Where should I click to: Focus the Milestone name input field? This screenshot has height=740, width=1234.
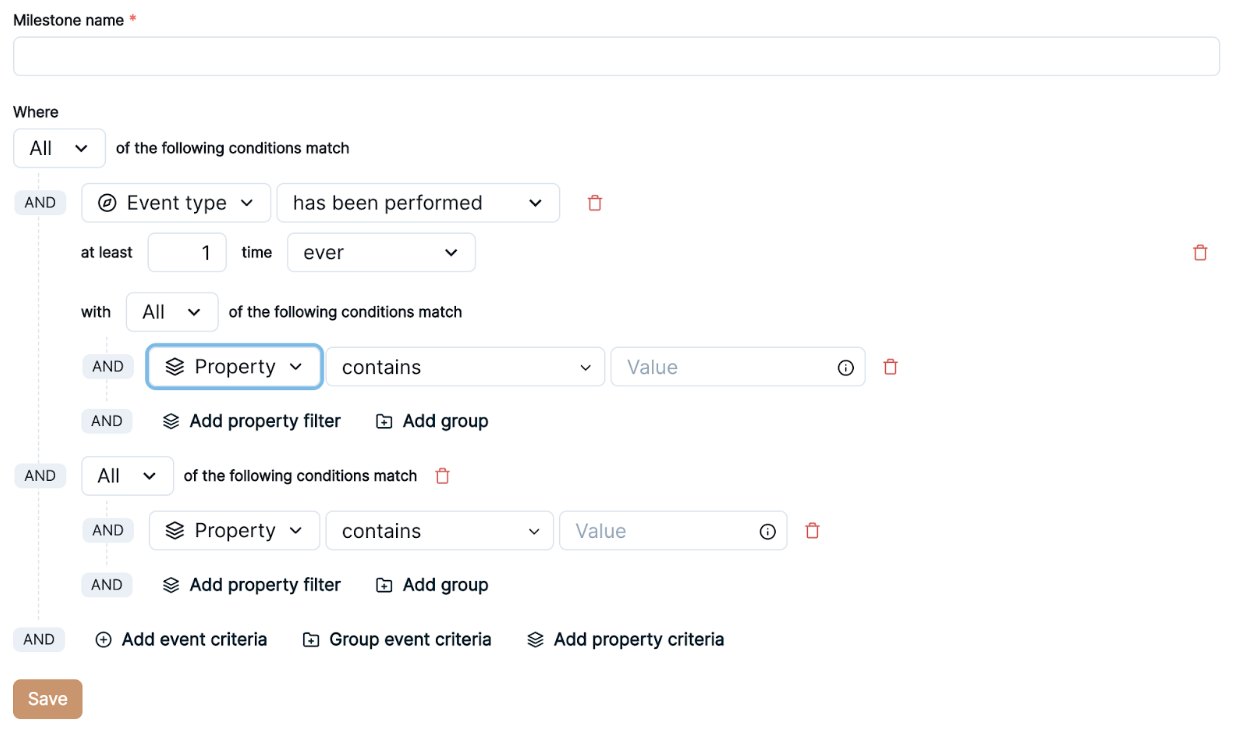[616, 57]
